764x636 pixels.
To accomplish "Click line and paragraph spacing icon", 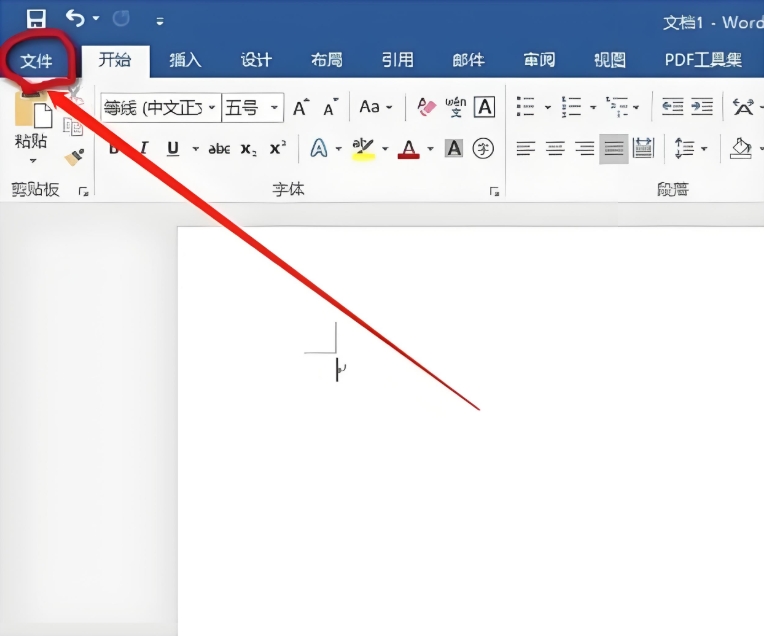I will coord(684,148).
